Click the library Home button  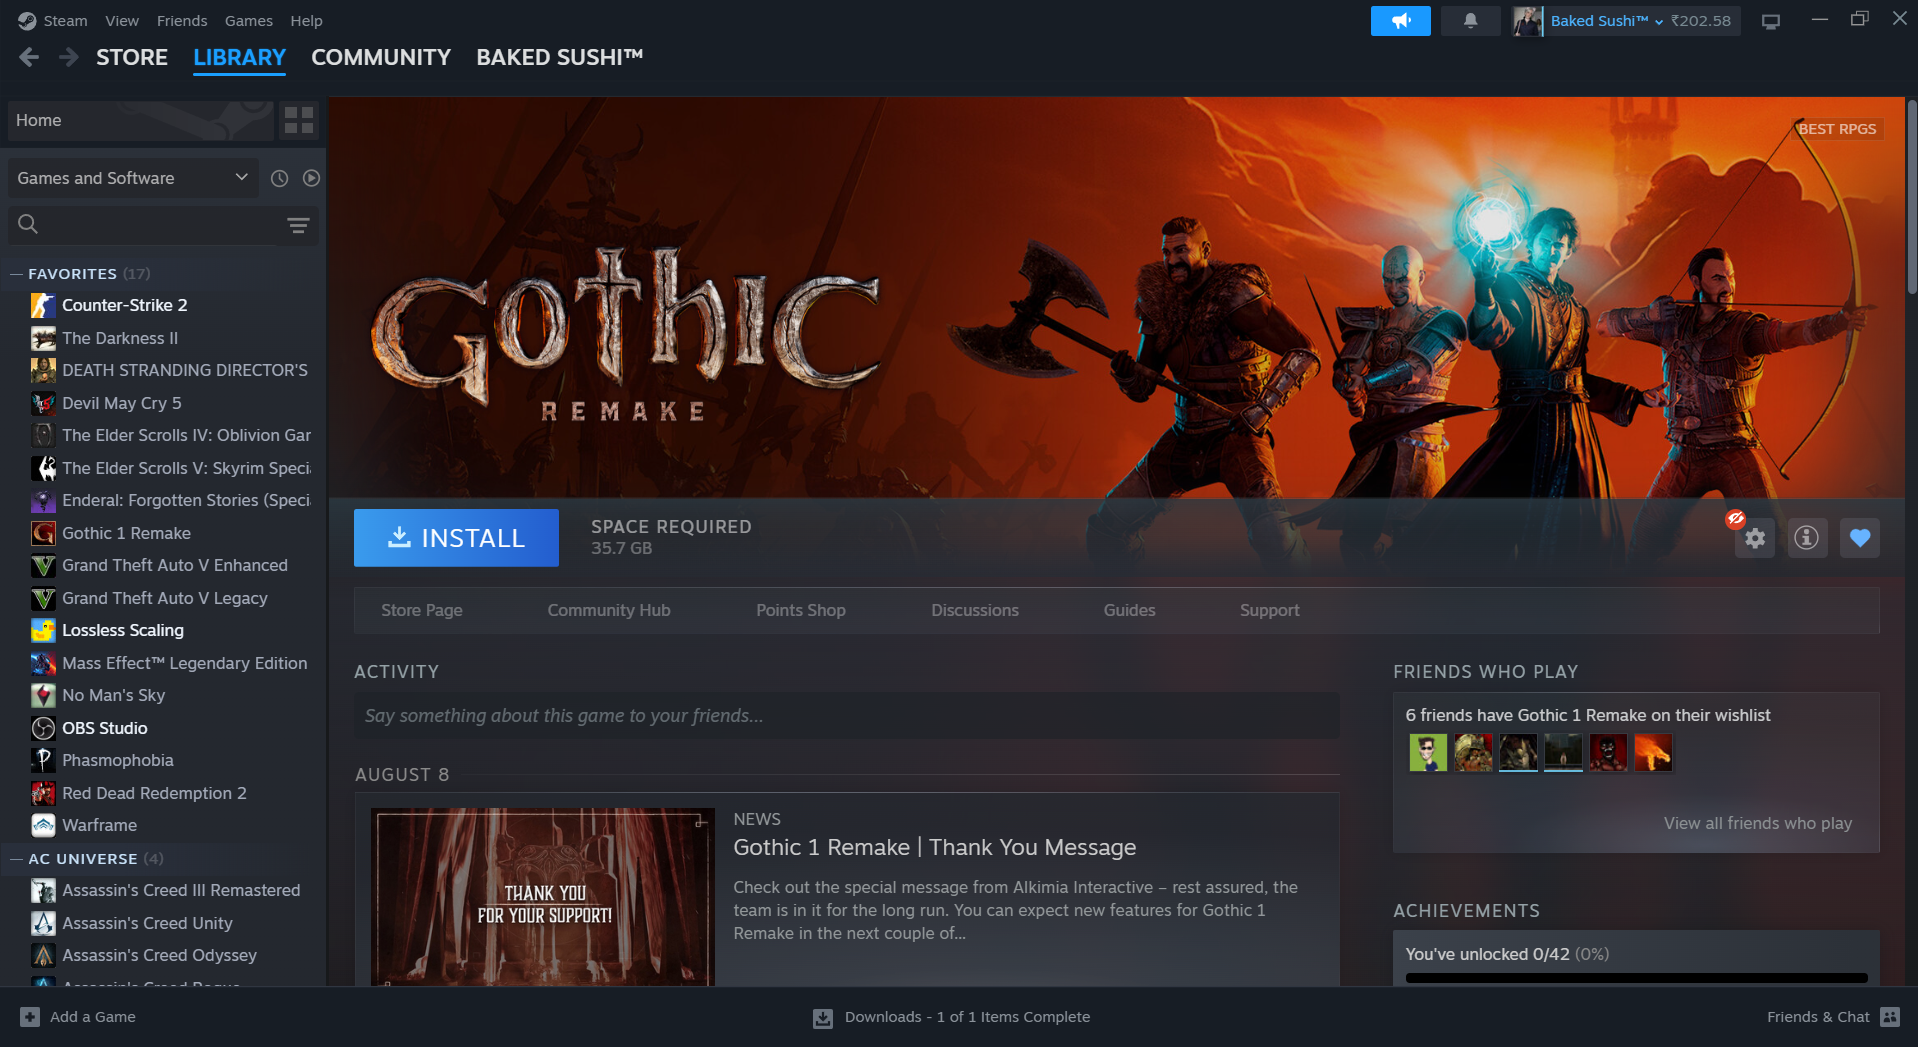point(140,120)
